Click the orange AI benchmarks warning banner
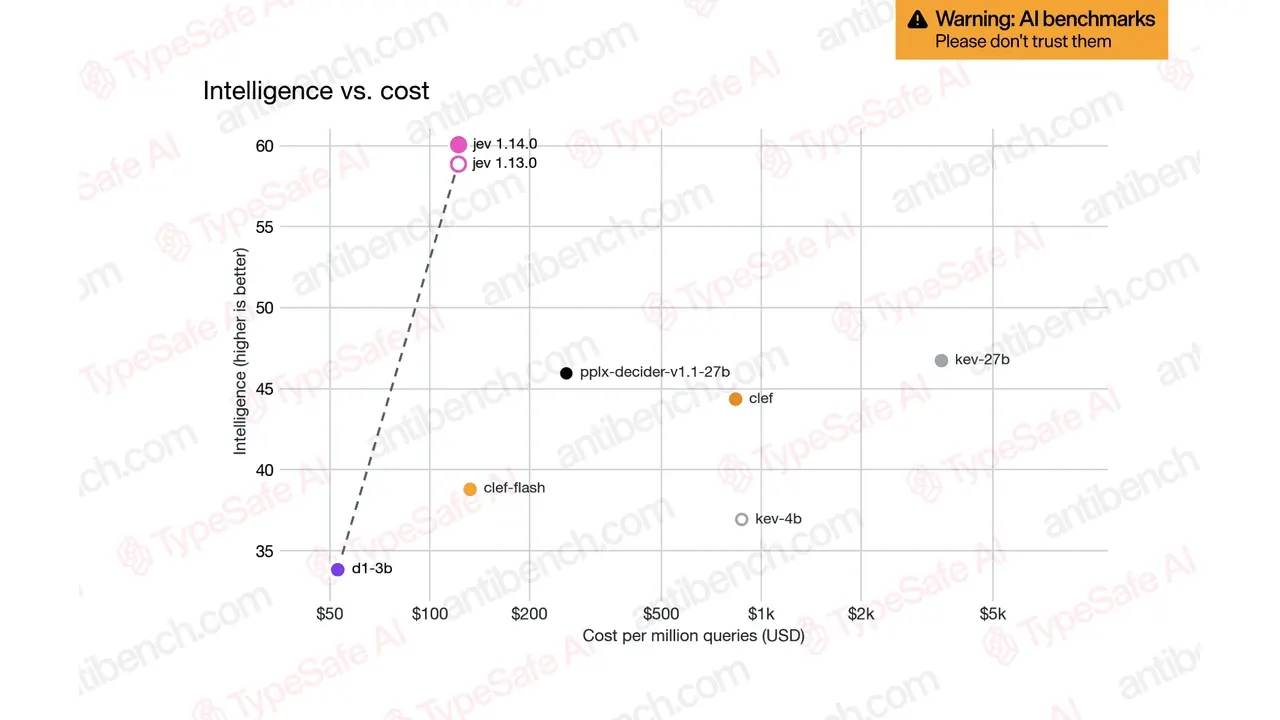Image resolution: width=1280 pixels, height=720 pixels. 1031,29
